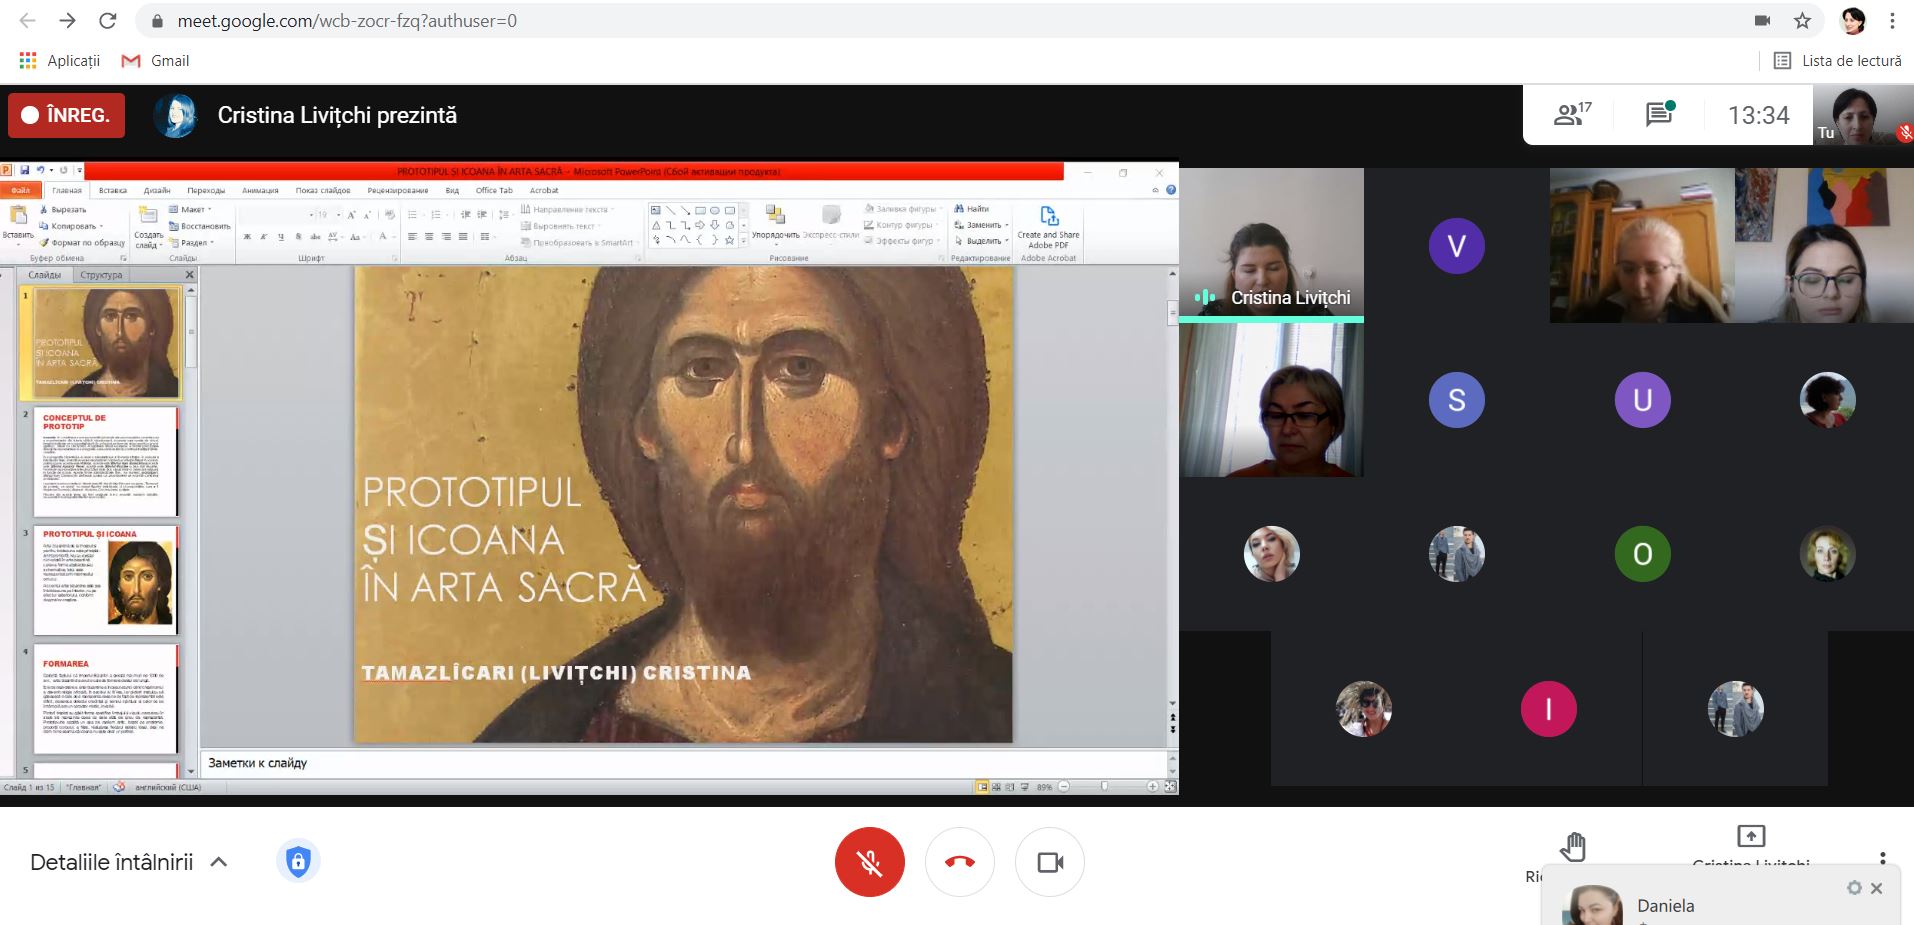The height and width of the screenshot is (925, 1914).
Task: Dismiss the Daniela notification popup
Action: point(1877,888)
